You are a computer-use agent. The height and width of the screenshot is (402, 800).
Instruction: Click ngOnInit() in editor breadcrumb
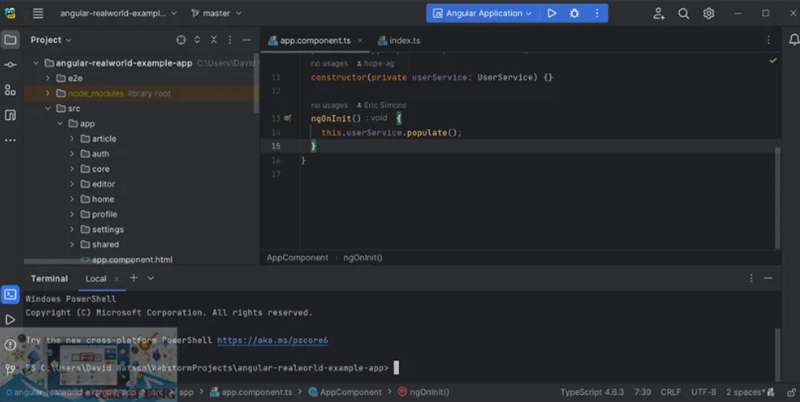pos(363,258)
